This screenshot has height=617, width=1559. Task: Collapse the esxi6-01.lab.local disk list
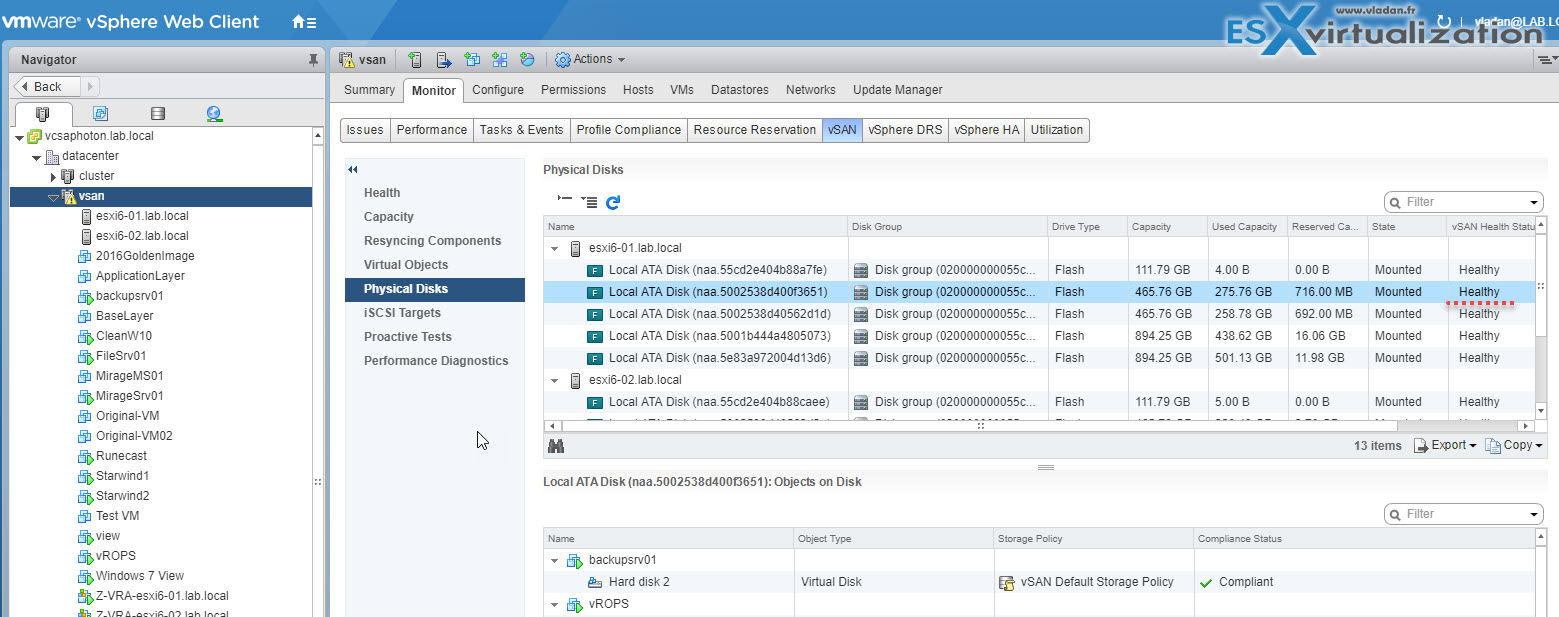pyautogui.click(x=555, y=248)
